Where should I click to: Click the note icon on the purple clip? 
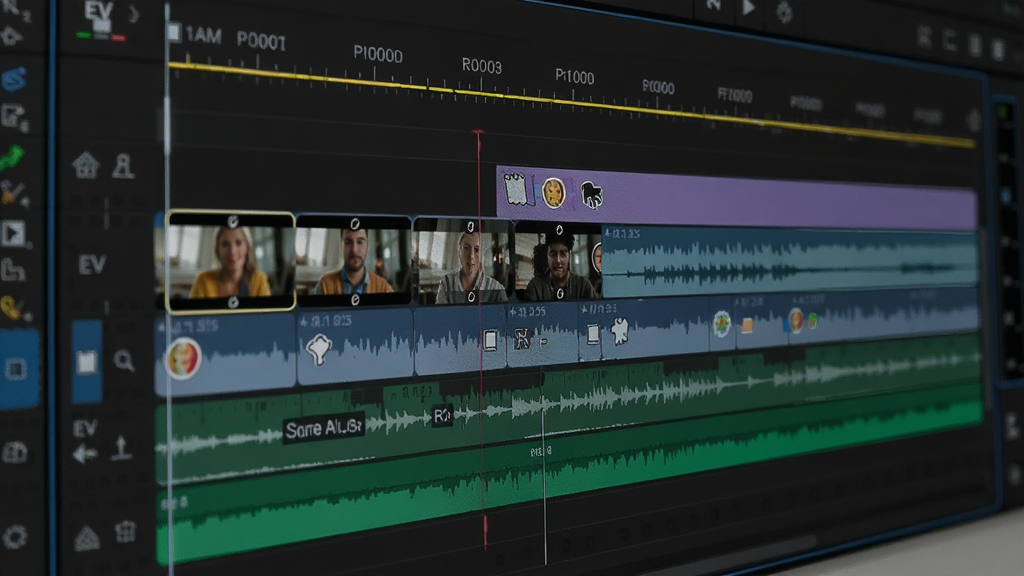[x=515, y=190]
